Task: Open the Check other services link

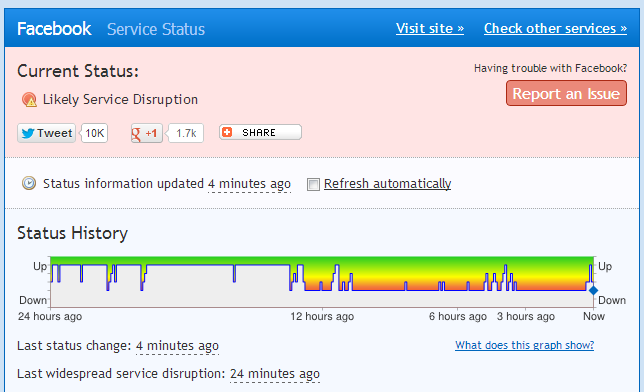Action: click(555, 28)
